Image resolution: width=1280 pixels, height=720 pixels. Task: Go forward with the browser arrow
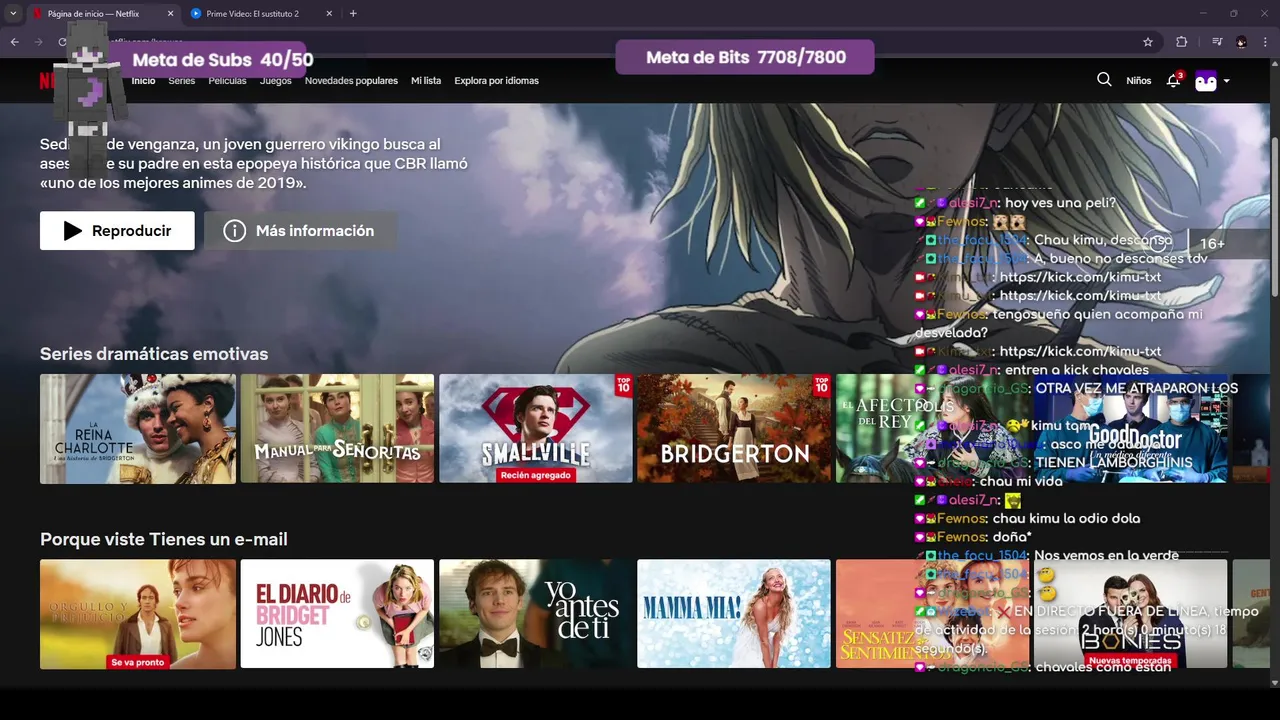pos(39,42)
